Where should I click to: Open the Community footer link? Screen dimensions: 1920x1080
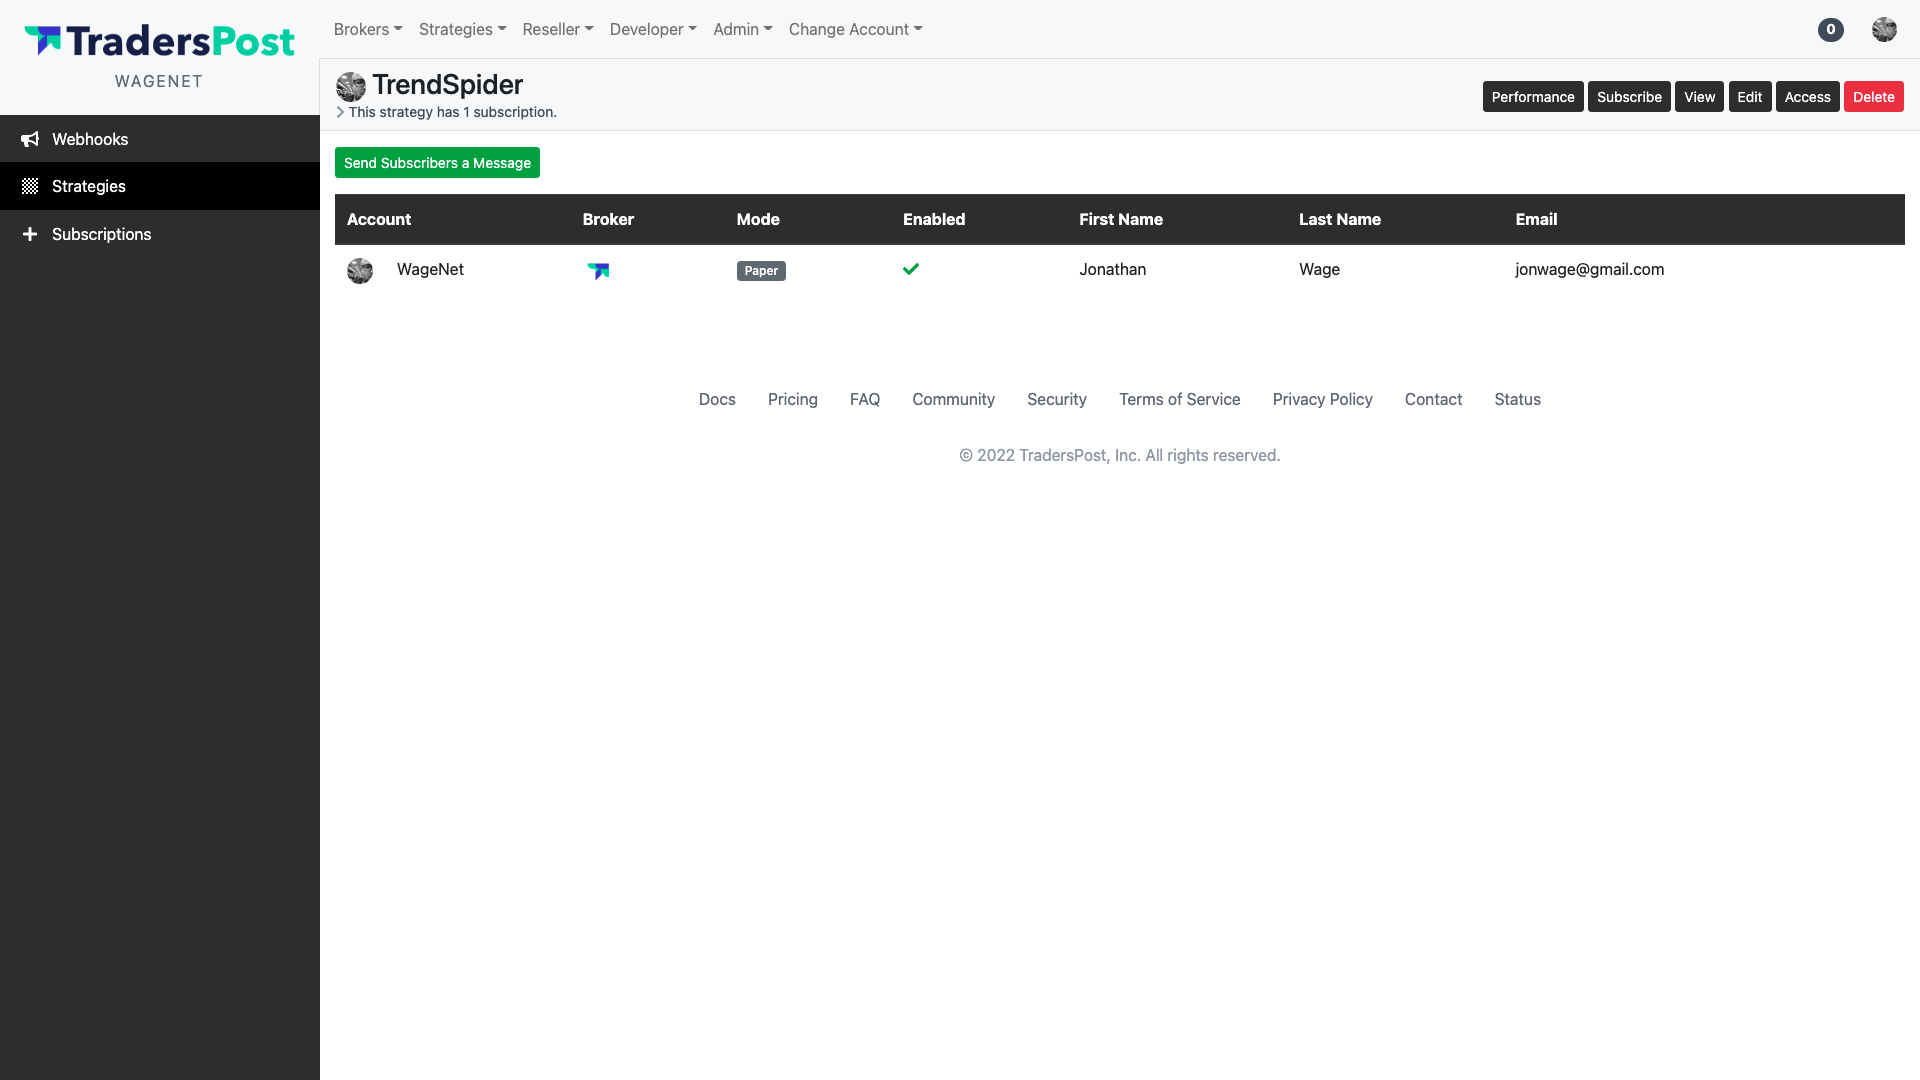pos(953,399)
